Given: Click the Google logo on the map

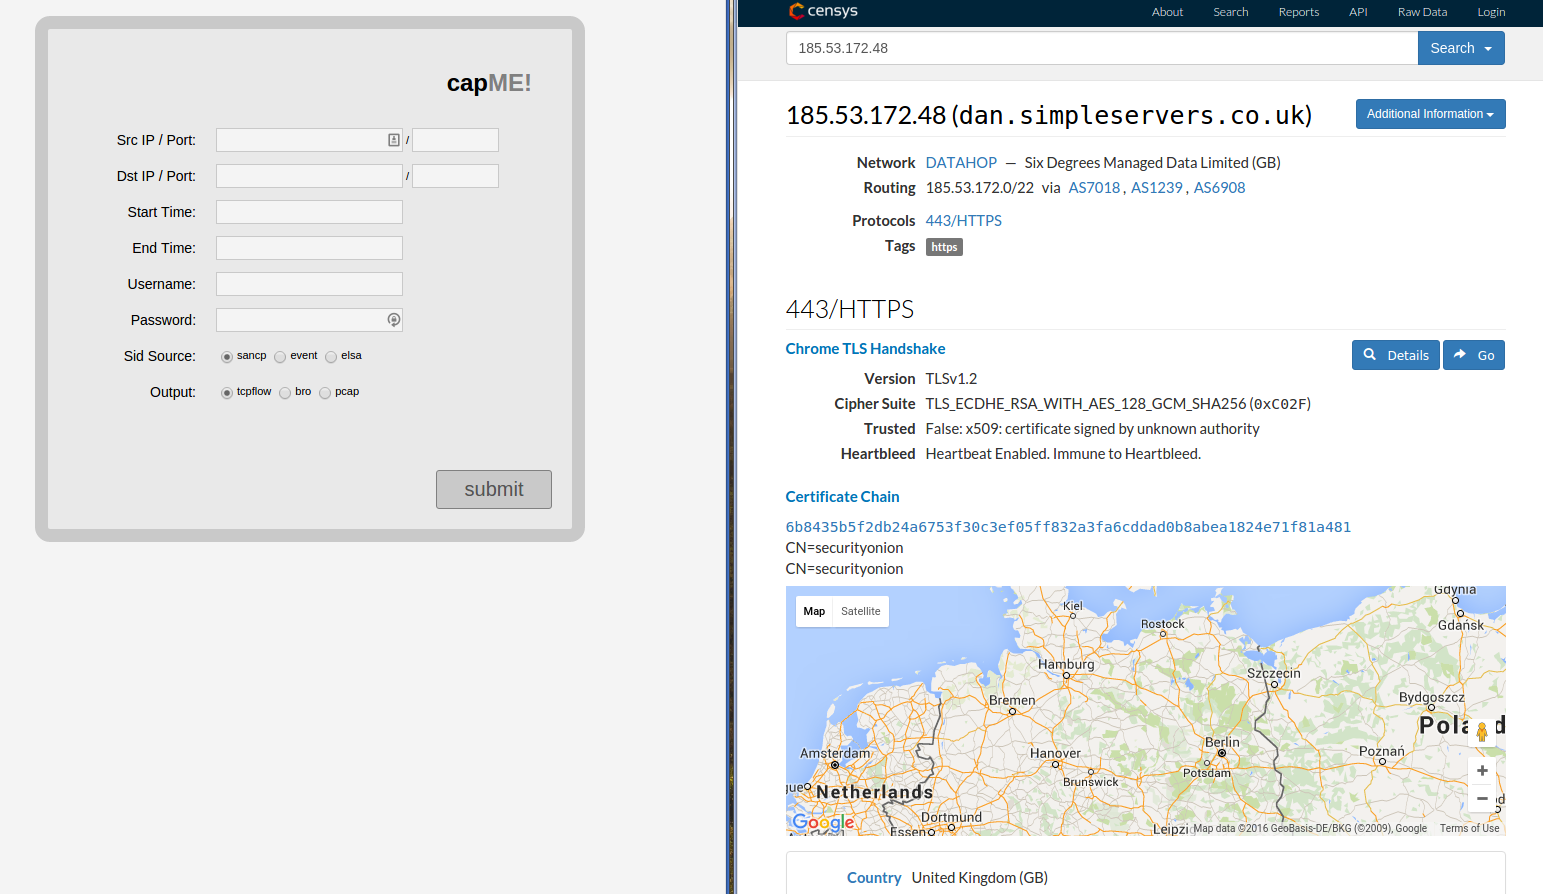Looking at the screenshot, I should (823, 823).
